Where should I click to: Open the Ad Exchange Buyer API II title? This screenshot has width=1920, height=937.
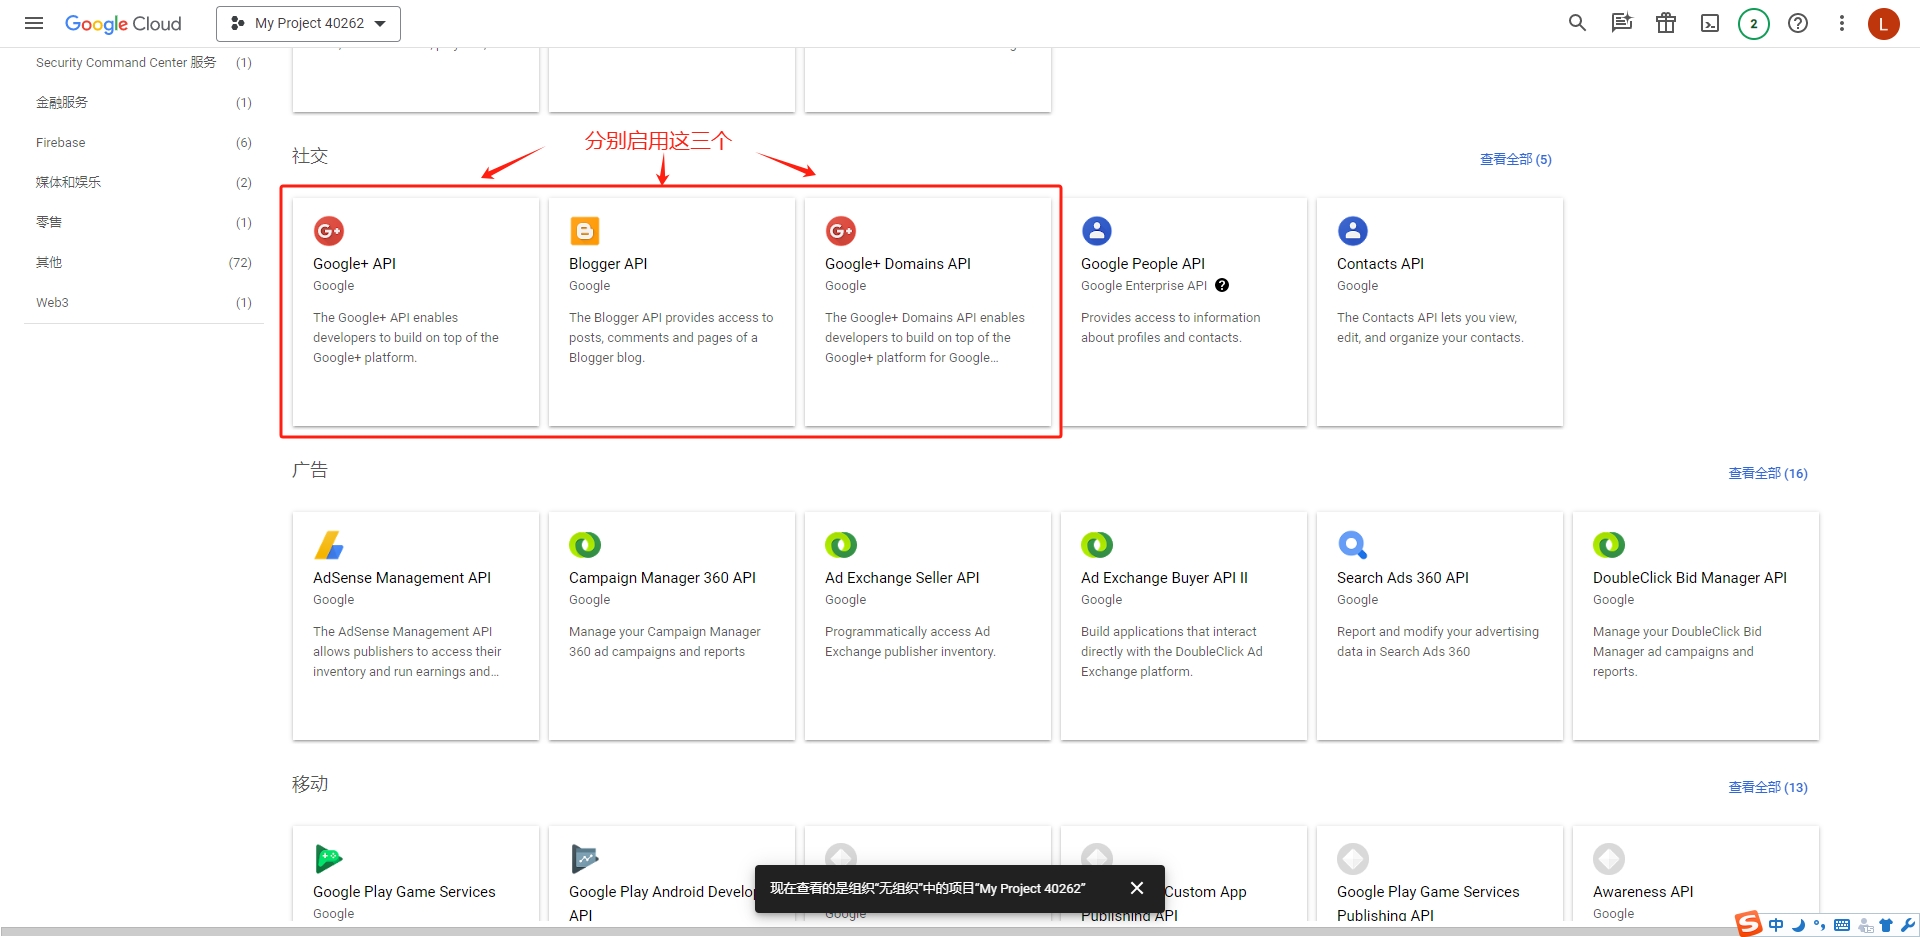[x=1164, y=578]
